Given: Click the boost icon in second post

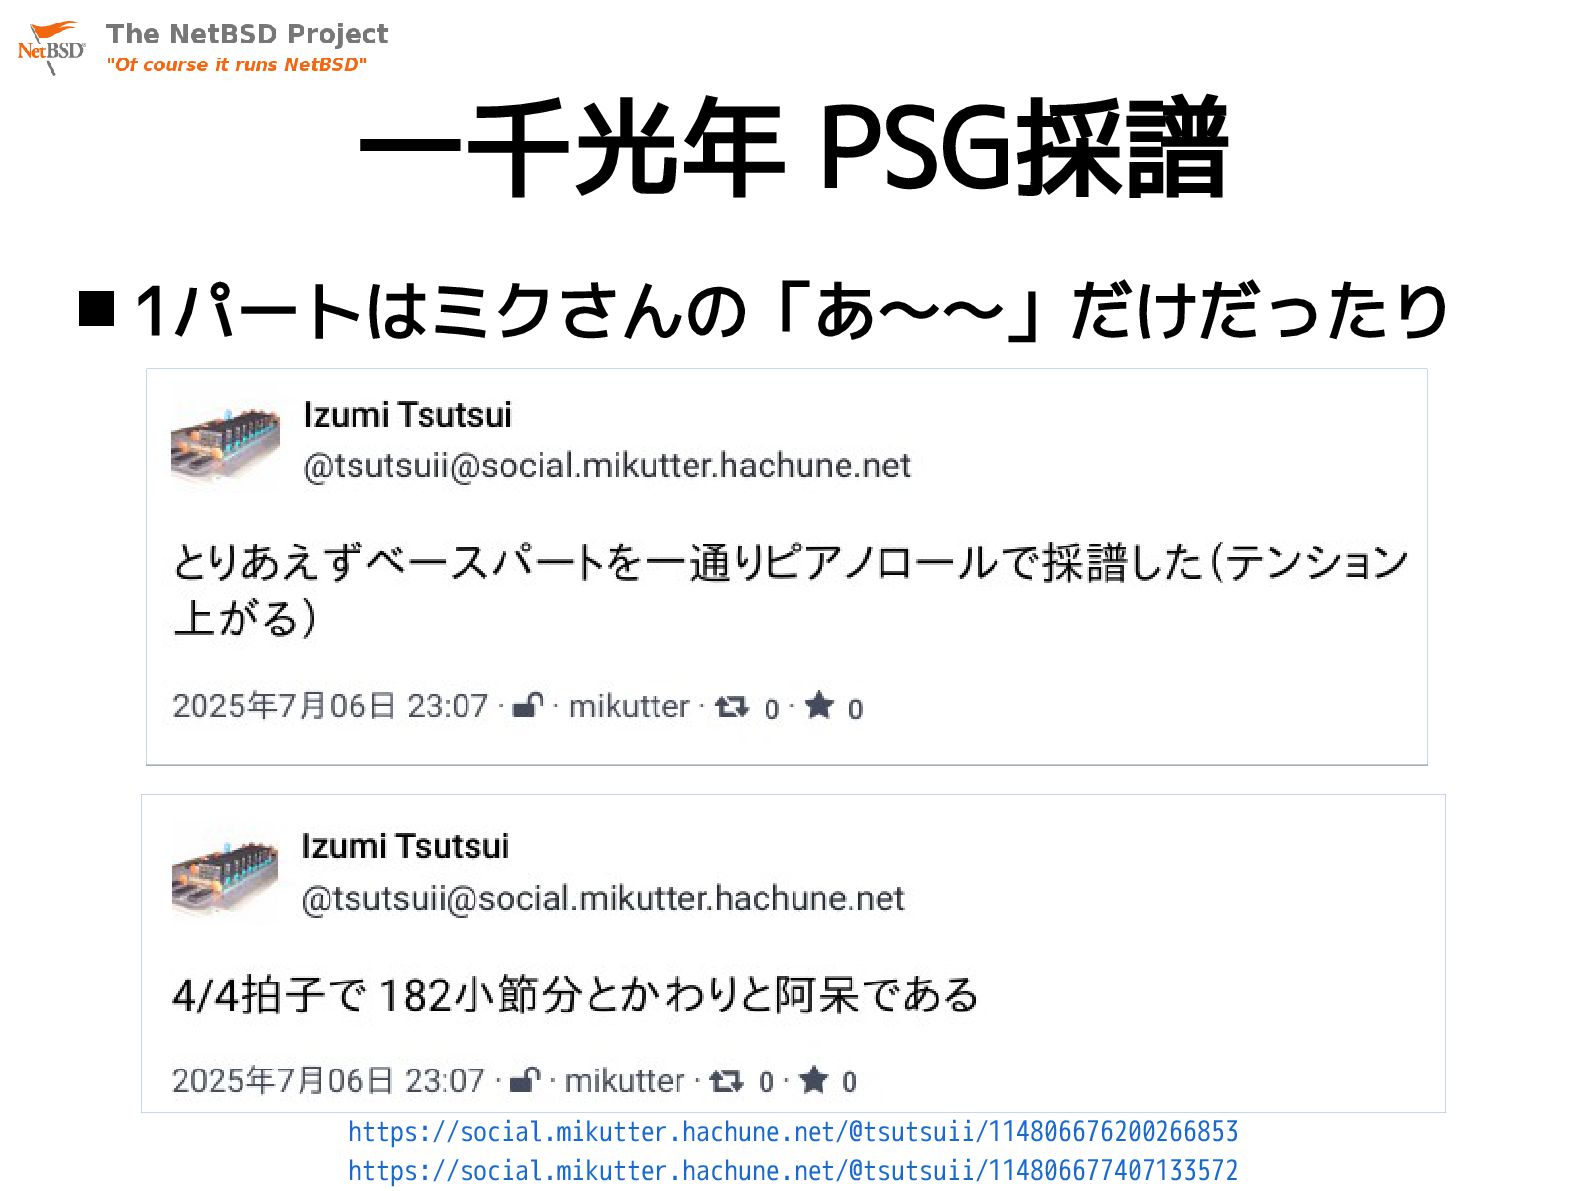Looking at the screenshot, I should point(727,1080).
